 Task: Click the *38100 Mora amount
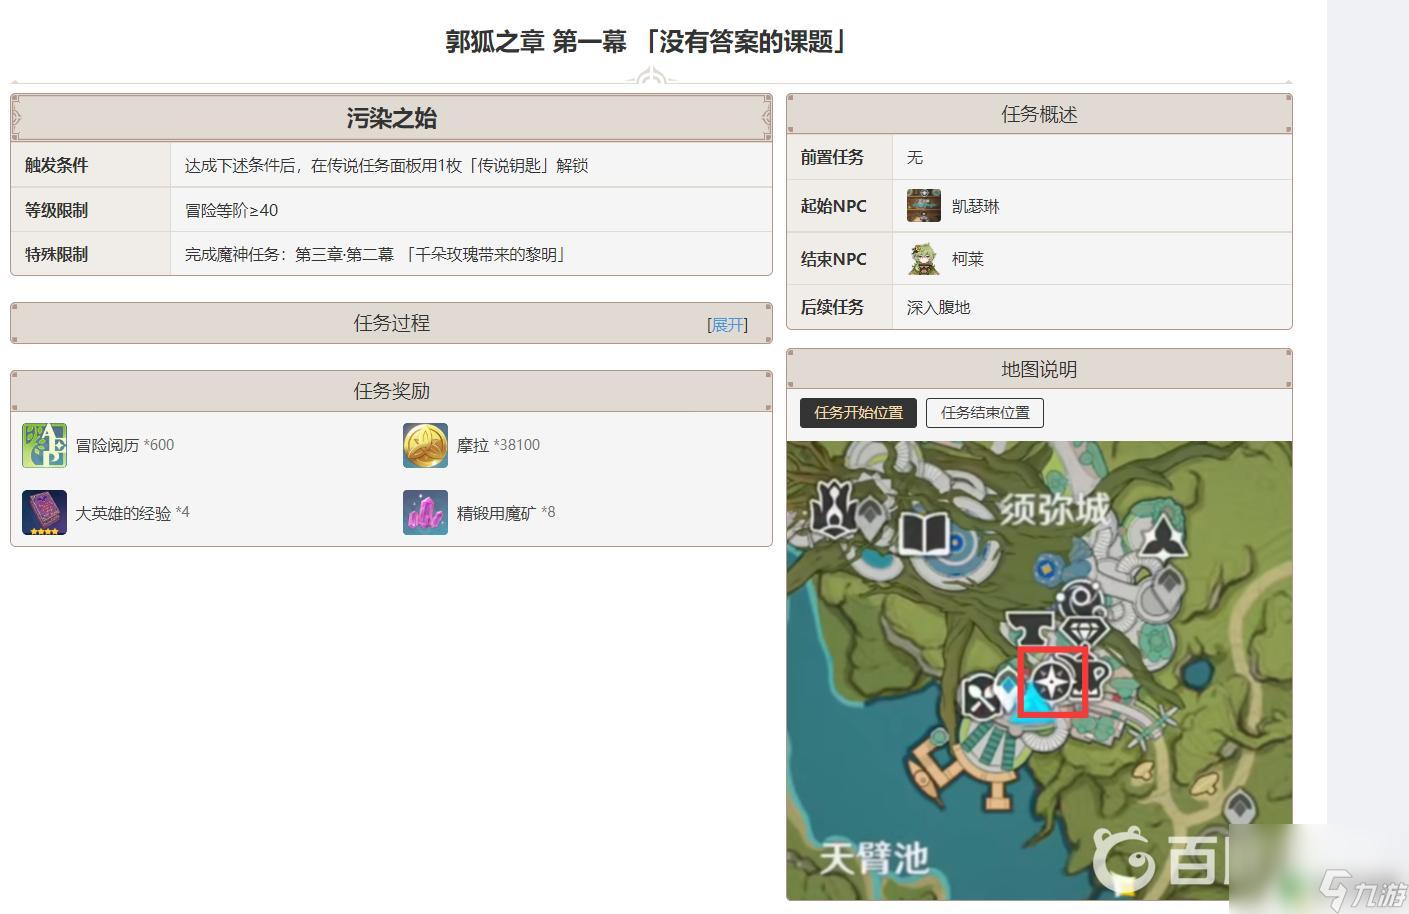tap(516, 445)
